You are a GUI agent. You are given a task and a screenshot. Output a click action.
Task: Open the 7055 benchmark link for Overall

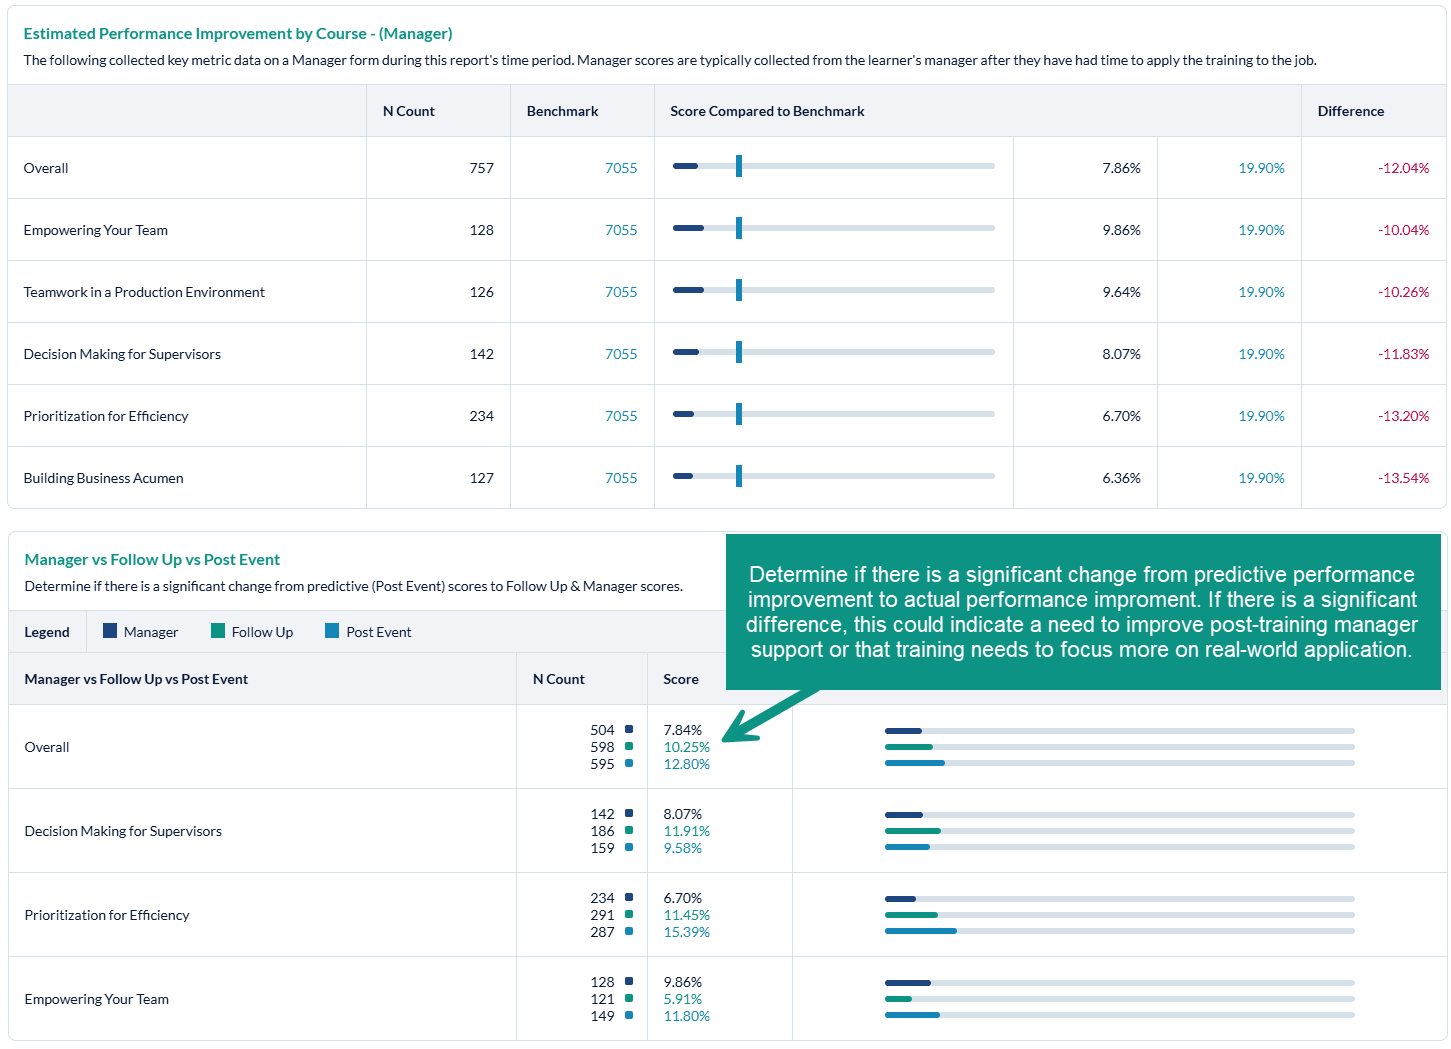click(x=621, y=168)
